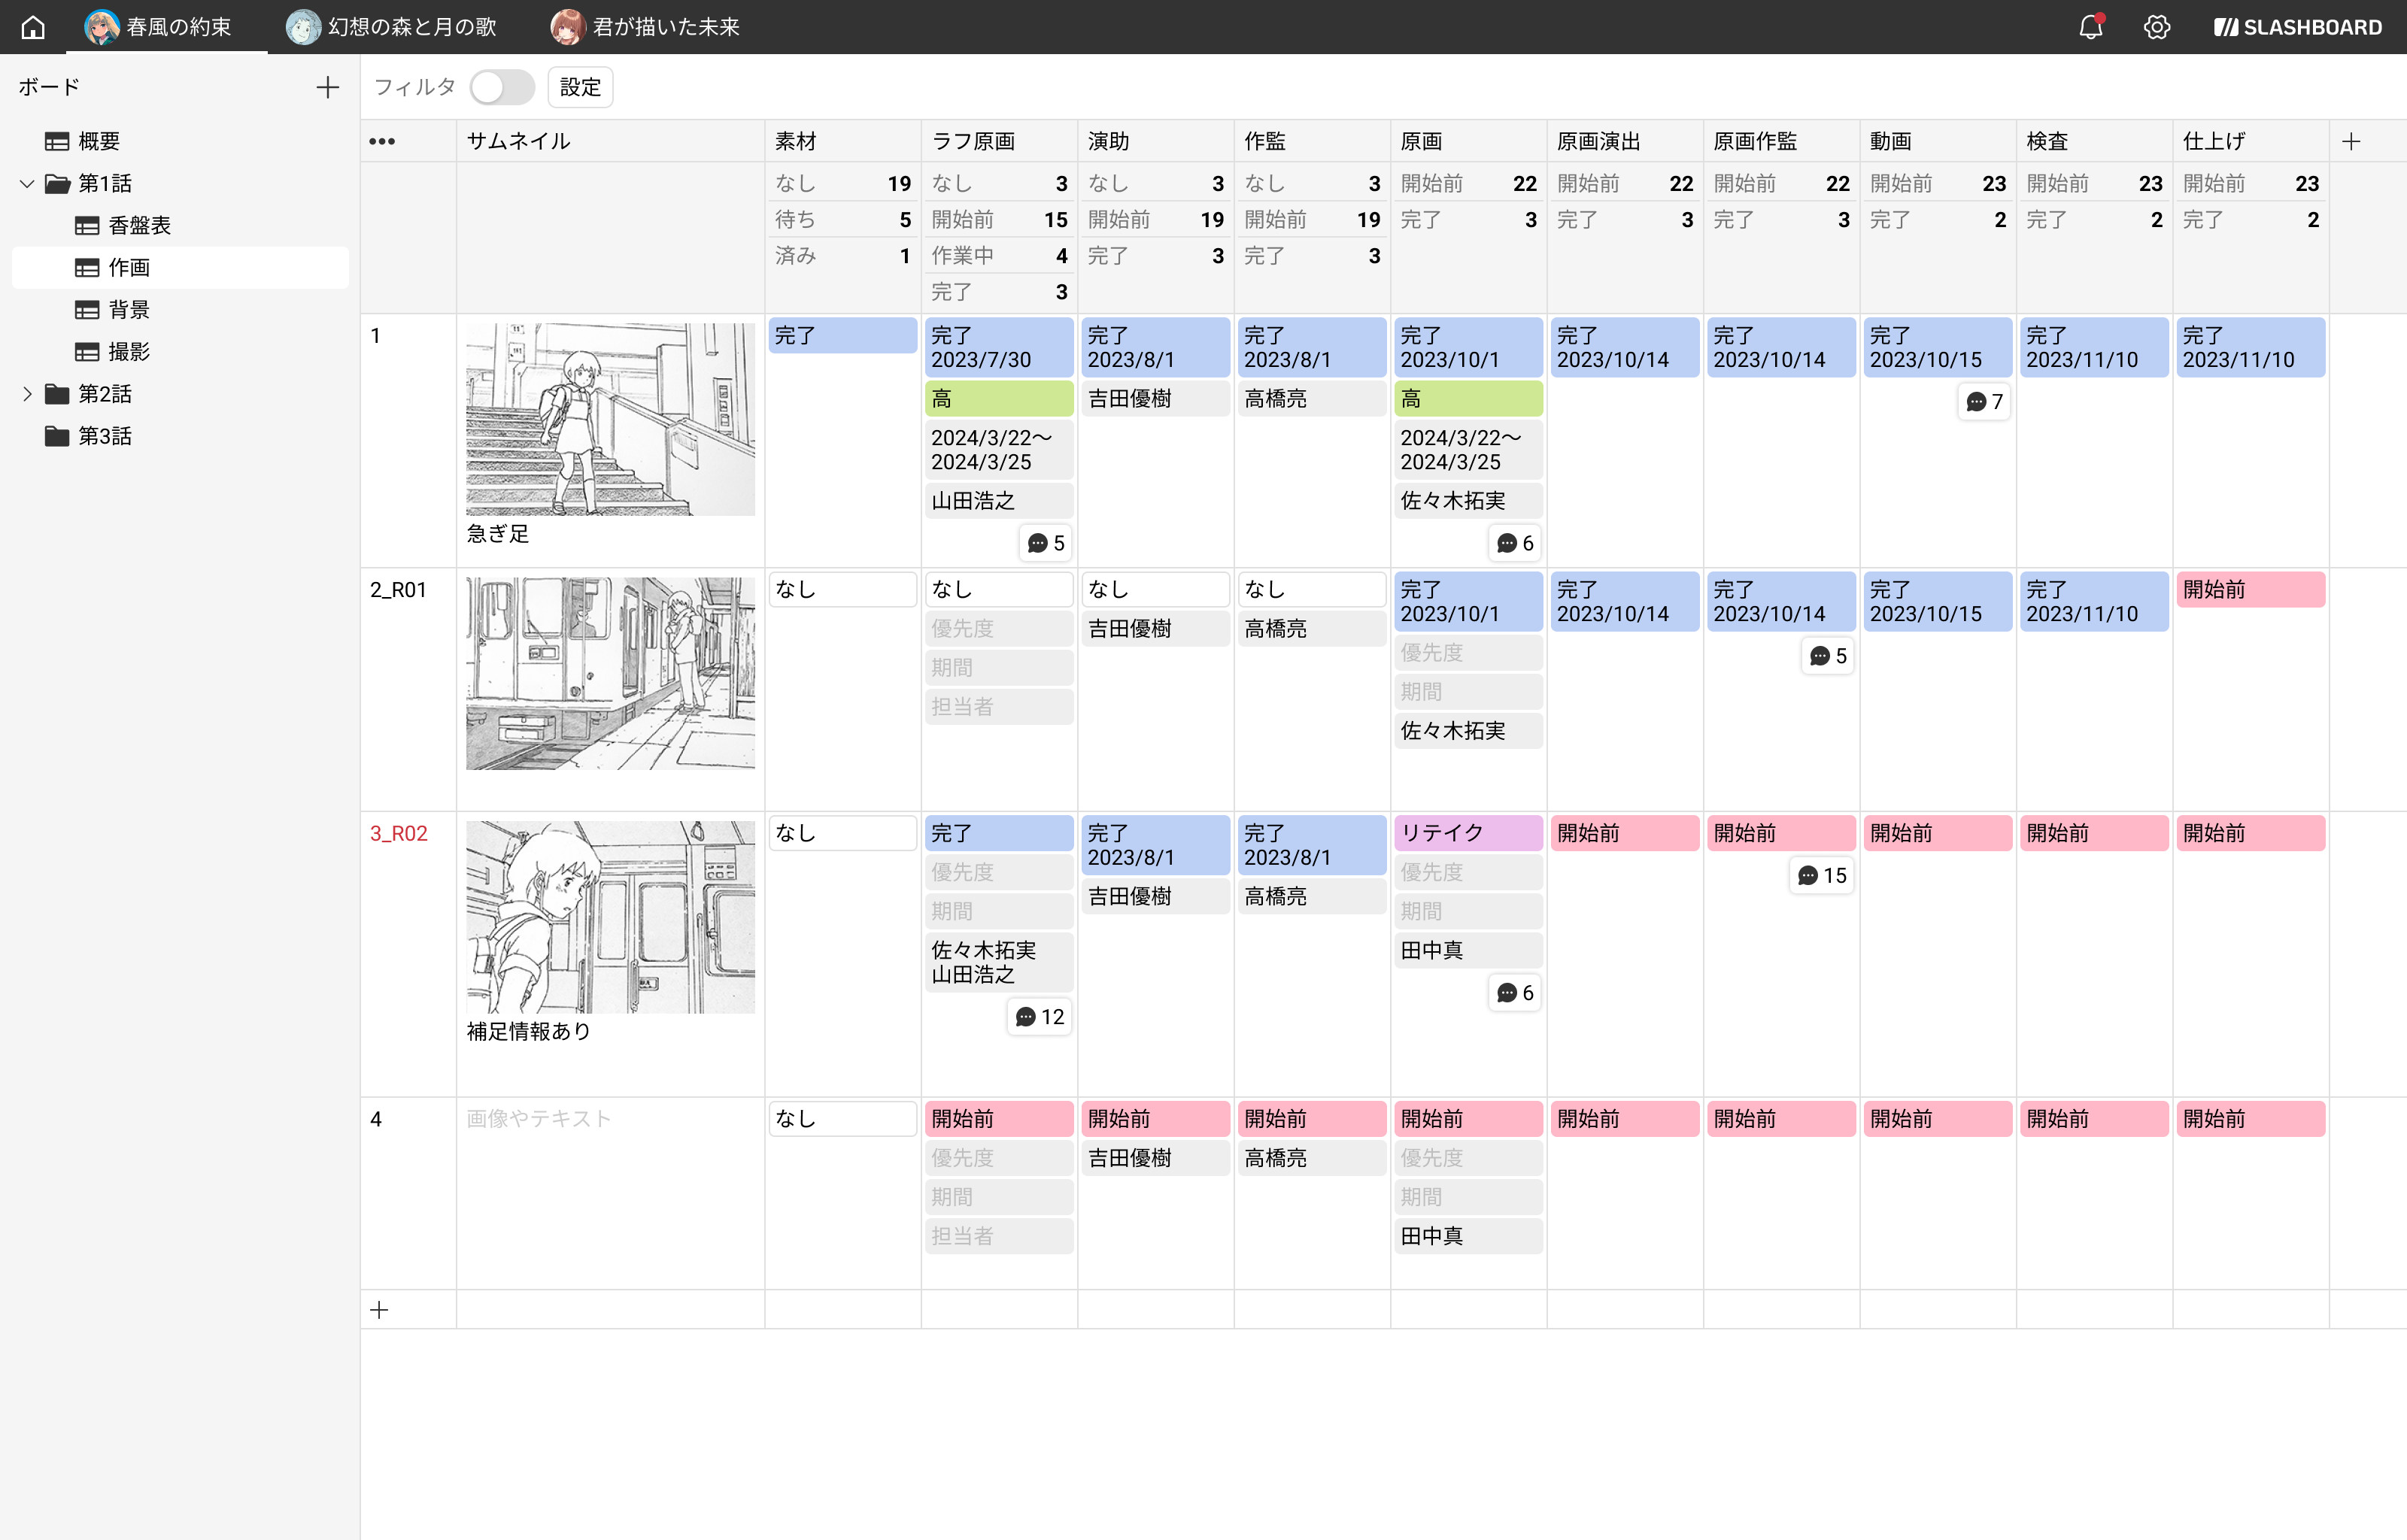Expand the 第2話 tree item
This screenshot has width=2407, height=1540.
[x=27, y=394]
